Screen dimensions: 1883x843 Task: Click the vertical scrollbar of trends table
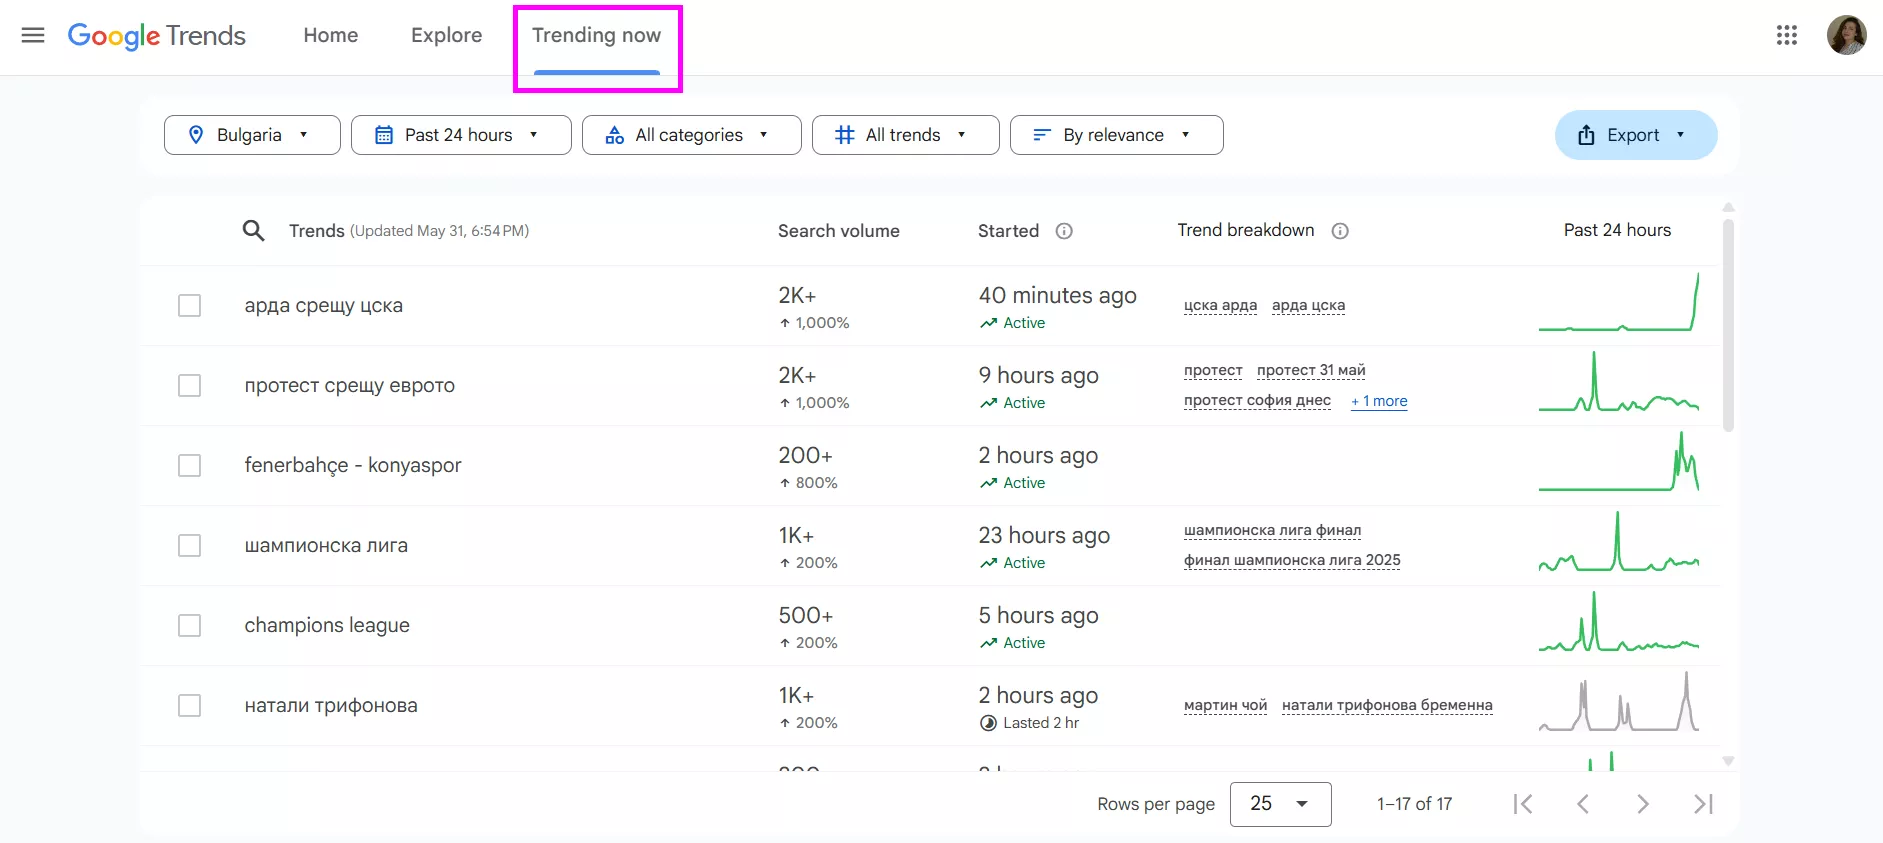[x=1728, y=326]
